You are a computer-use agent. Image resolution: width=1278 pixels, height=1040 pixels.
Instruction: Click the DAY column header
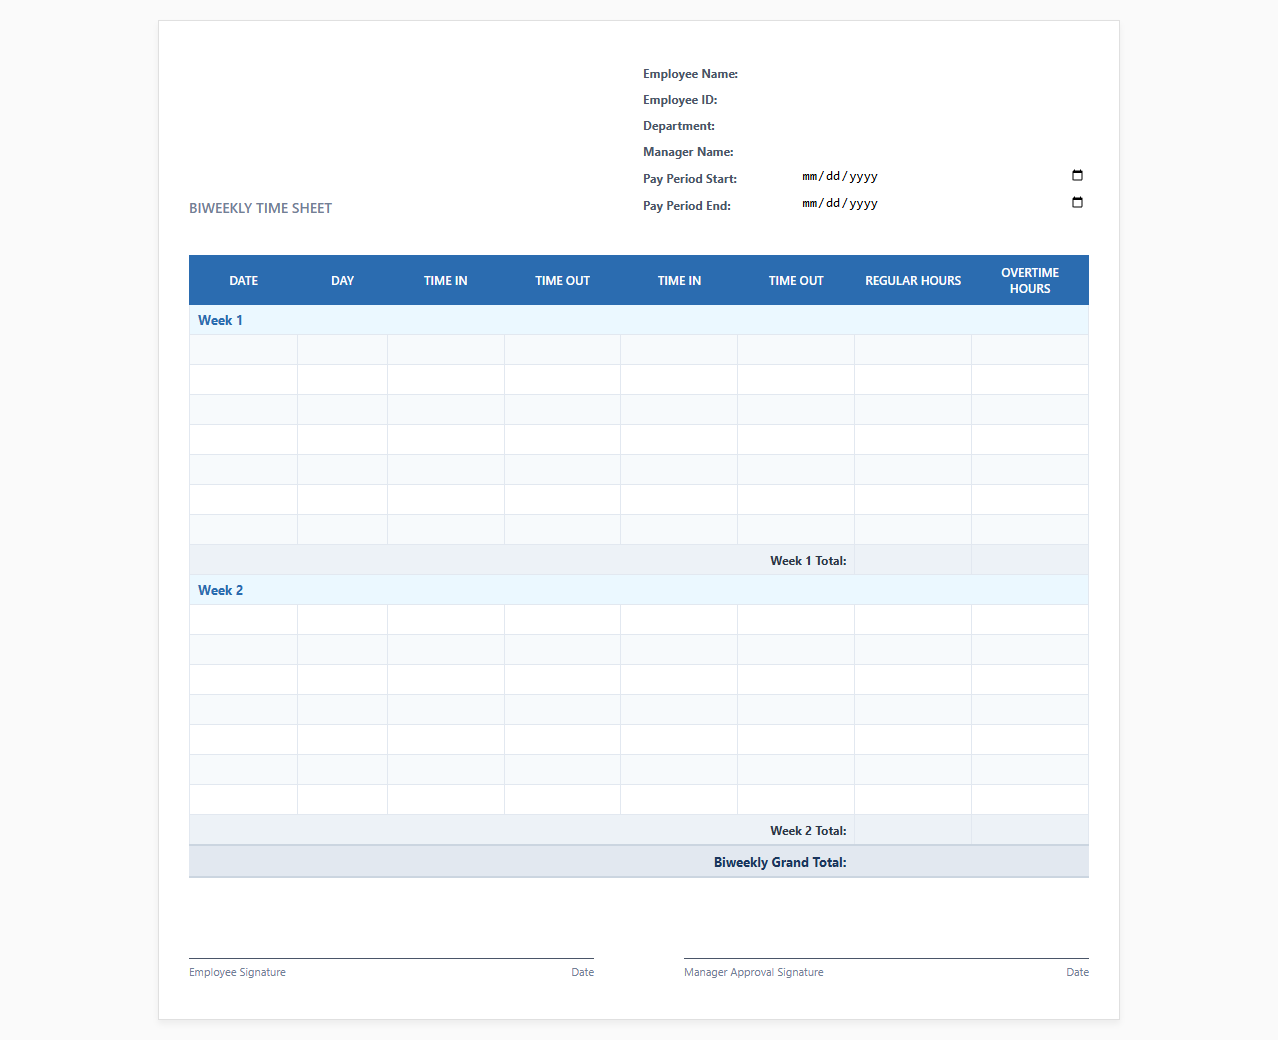[x=342, y=281]
